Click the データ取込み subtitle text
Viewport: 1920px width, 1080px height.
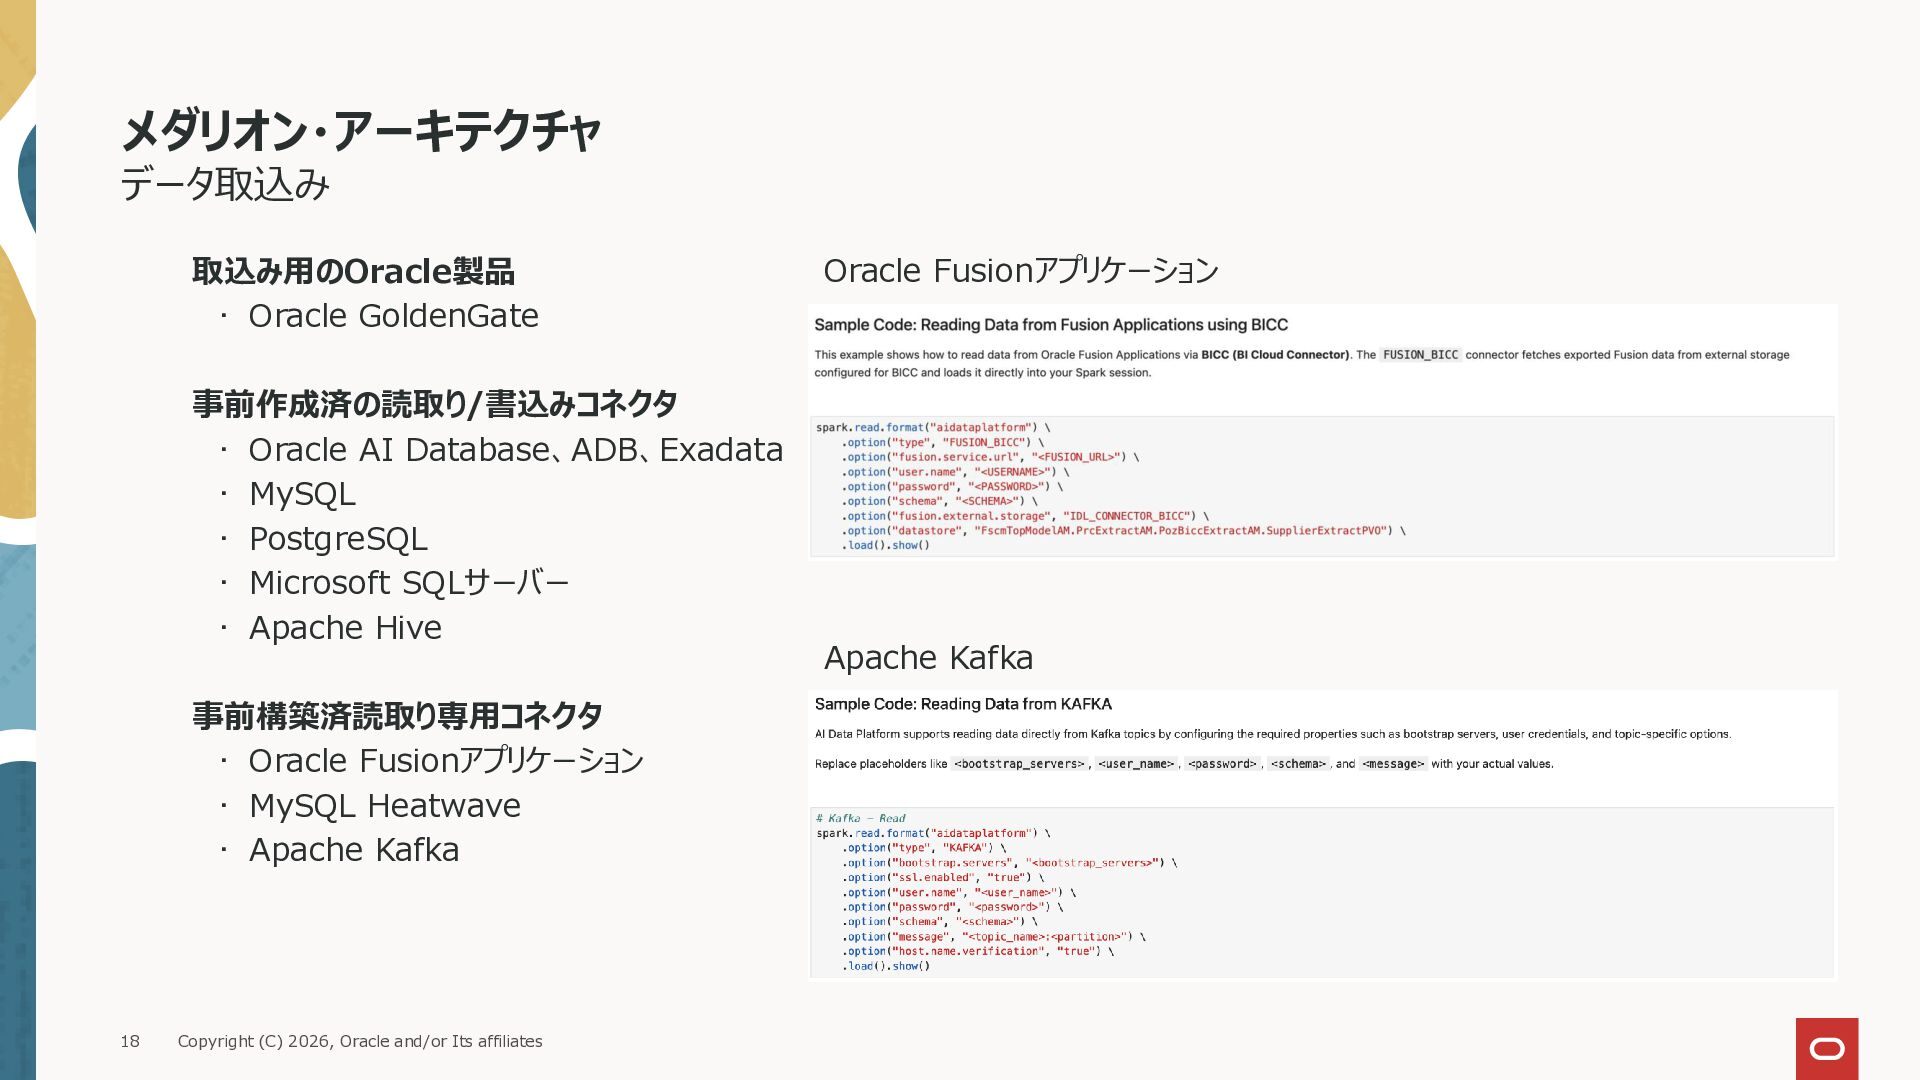click(x=225, y=185)
